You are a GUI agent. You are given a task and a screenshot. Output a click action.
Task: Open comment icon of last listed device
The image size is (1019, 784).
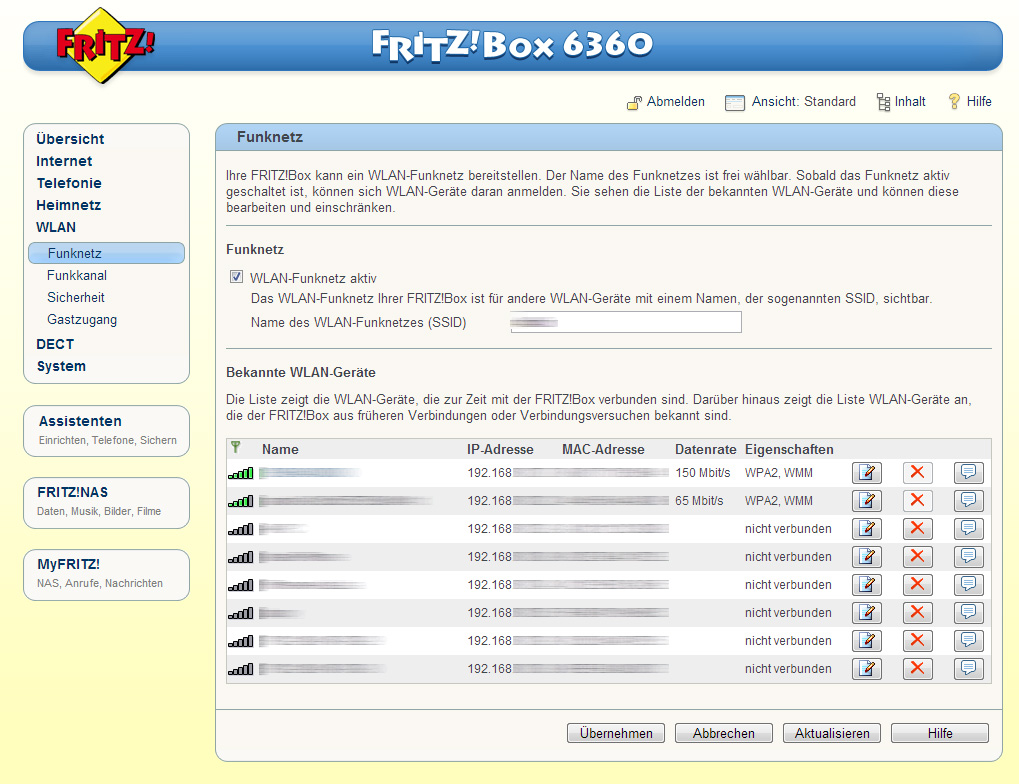[x=968, y=668]
